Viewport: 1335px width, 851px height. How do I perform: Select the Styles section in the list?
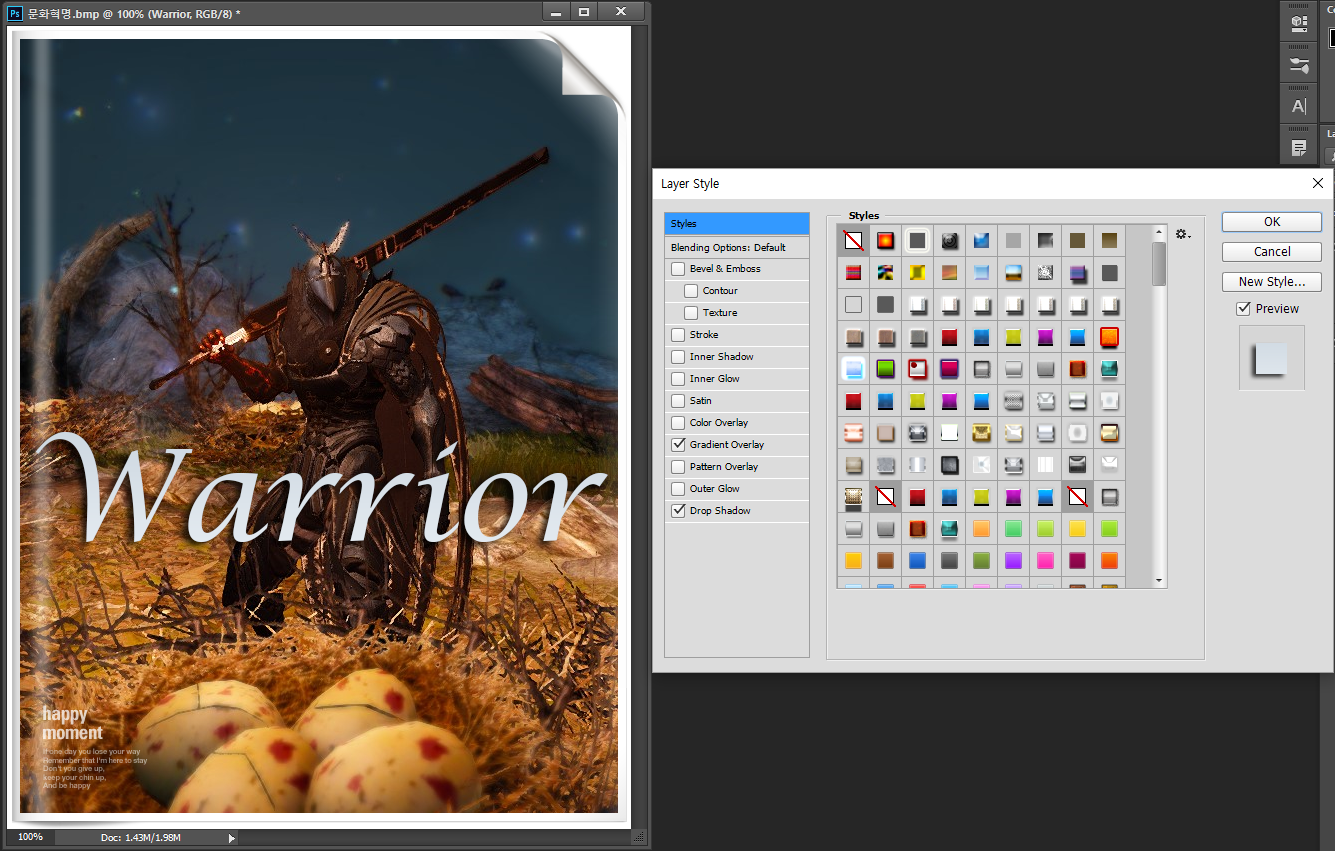click(x=737, y=223)
